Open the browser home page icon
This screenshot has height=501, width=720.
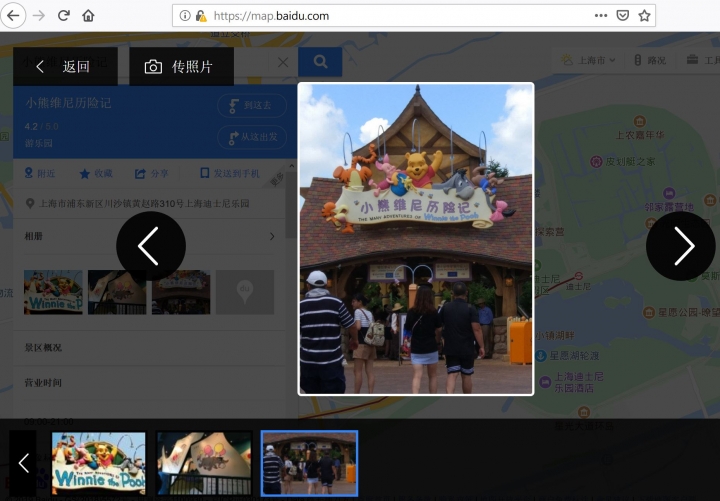click(x=88, y=16)
